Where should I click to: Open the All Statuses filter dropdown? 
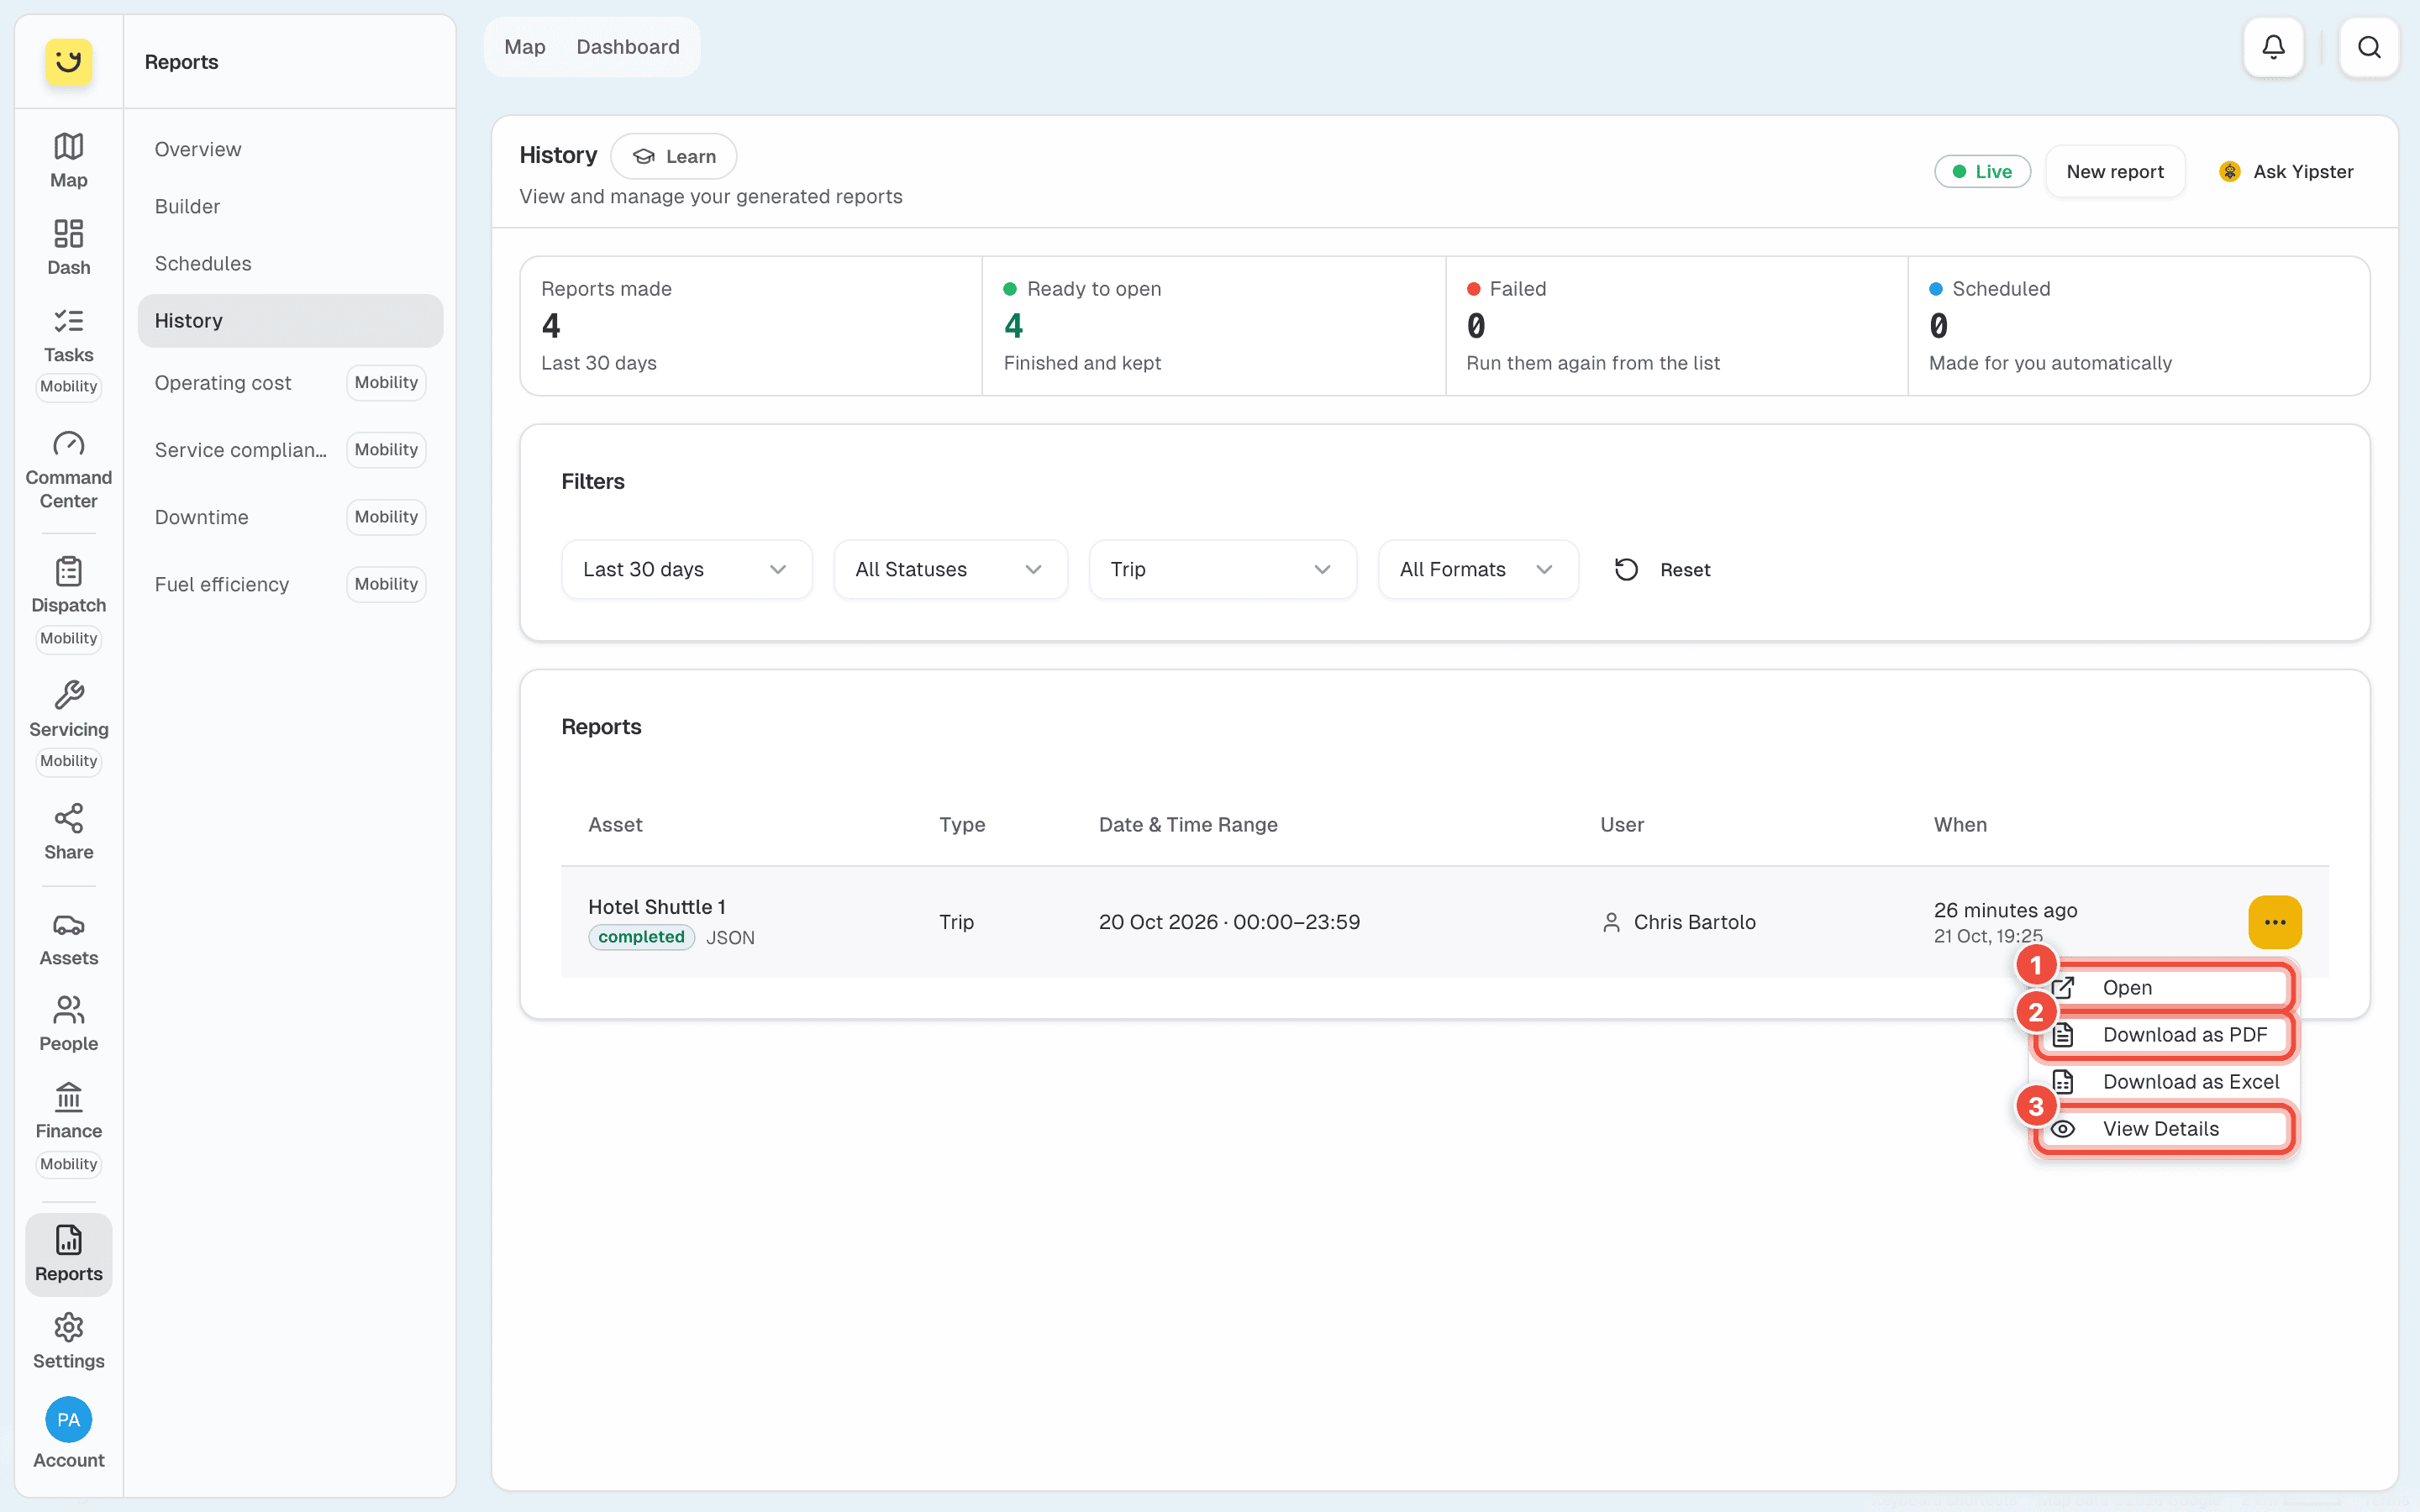pyautogui.click(x=950, y=569)
